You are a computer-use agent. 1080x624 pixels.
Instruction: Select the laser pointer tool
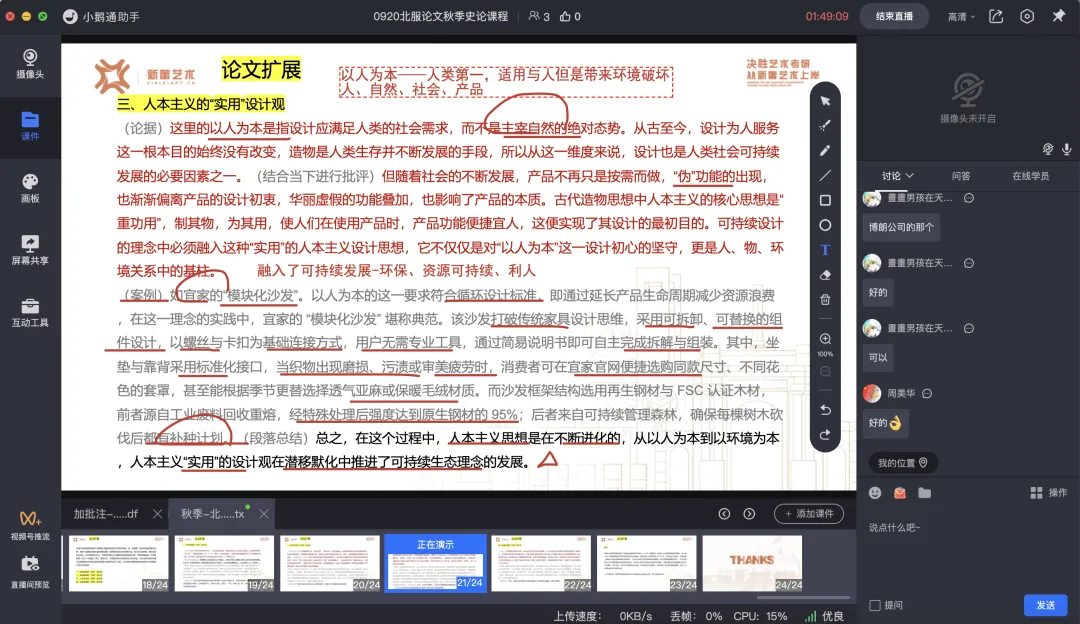[825, 125]
